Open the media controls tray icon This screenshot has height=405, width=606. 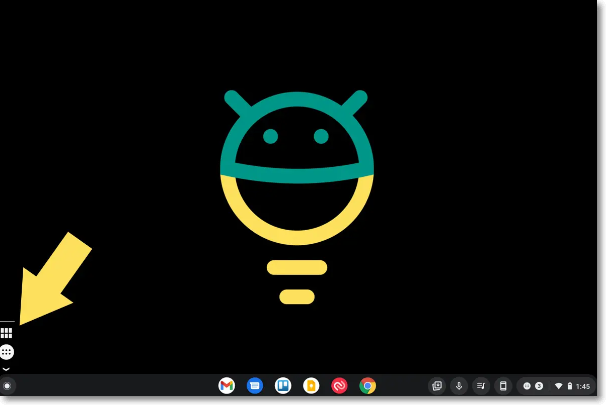pos(481,386)
